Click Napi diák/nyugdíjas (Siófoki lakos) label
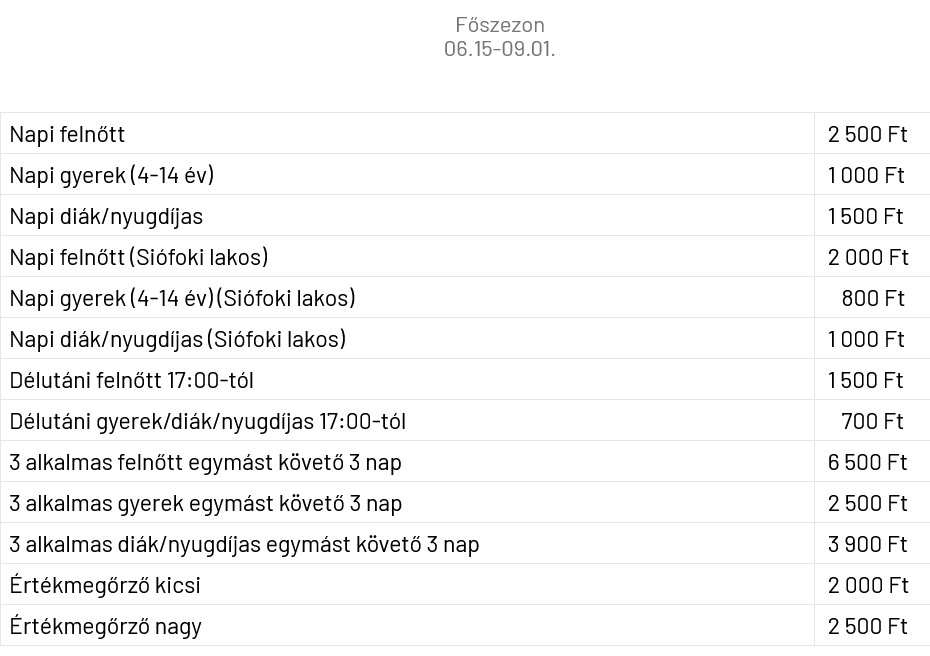 click(x=178, y=339)
